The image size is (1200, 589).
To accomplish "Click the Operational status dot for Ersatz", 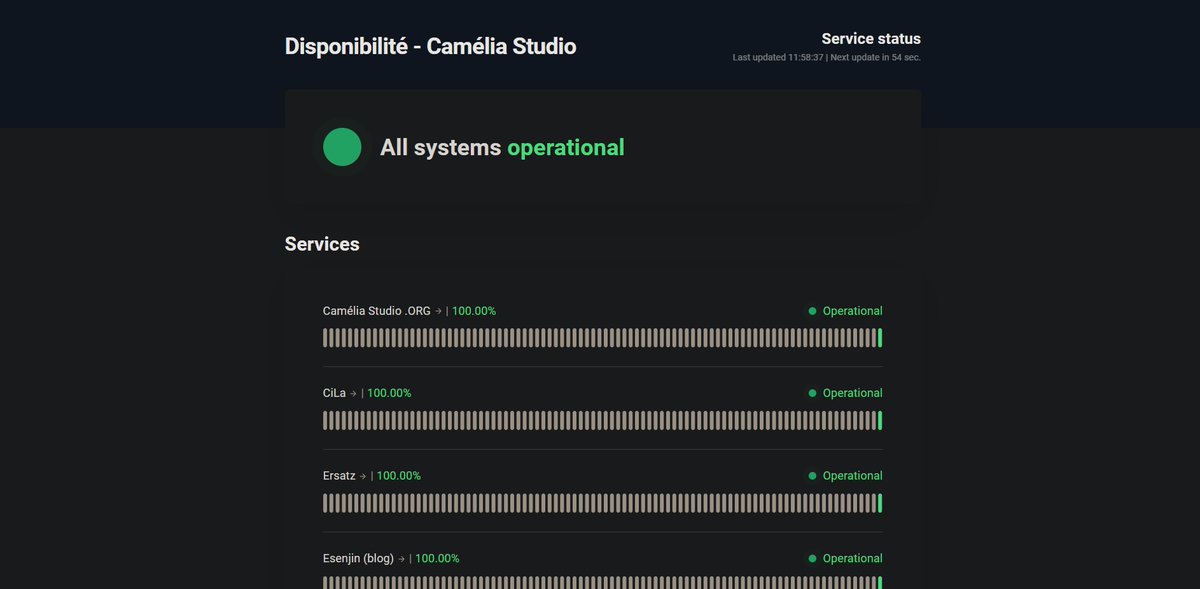I will tap(812, 476).
